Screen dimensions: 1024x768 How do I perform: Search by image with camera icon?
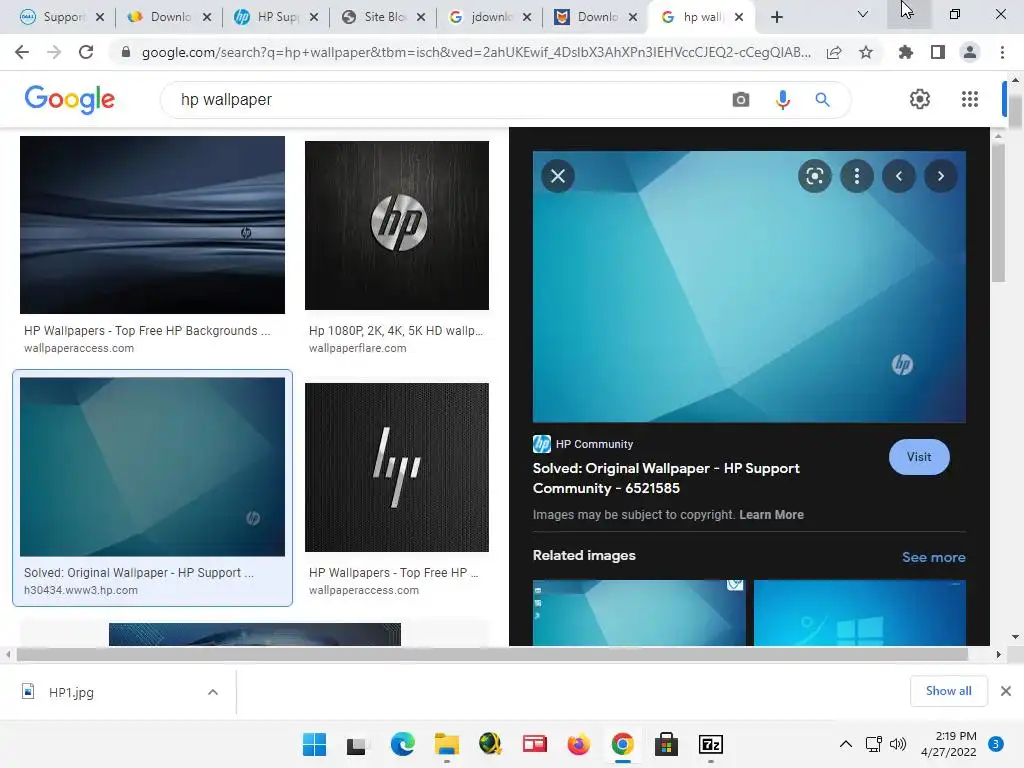(x=741, y=100)
